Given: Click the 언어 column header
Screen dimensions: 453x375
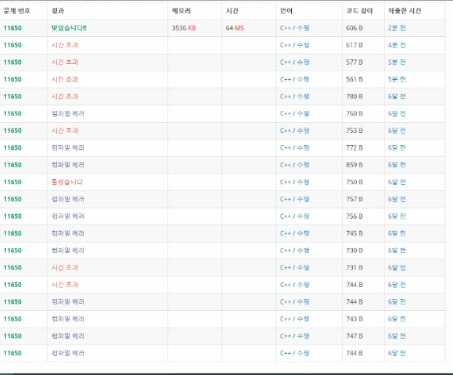Looking at the screenshot, I should coord(286,11).
